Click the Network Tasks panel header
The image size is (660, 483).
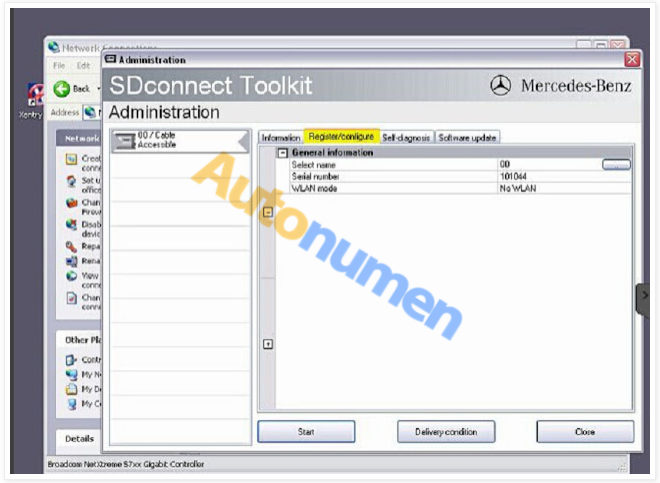pyautogui.click(x=80, y=138)
